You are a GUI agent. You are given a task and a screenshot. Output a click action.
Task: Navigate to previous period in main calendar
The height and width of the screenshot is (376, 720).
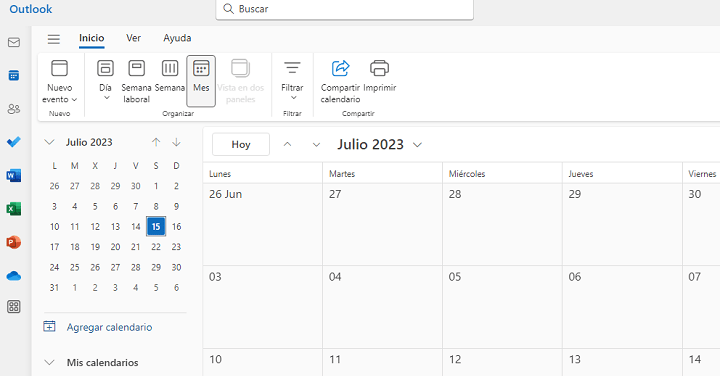coord(287,144)
